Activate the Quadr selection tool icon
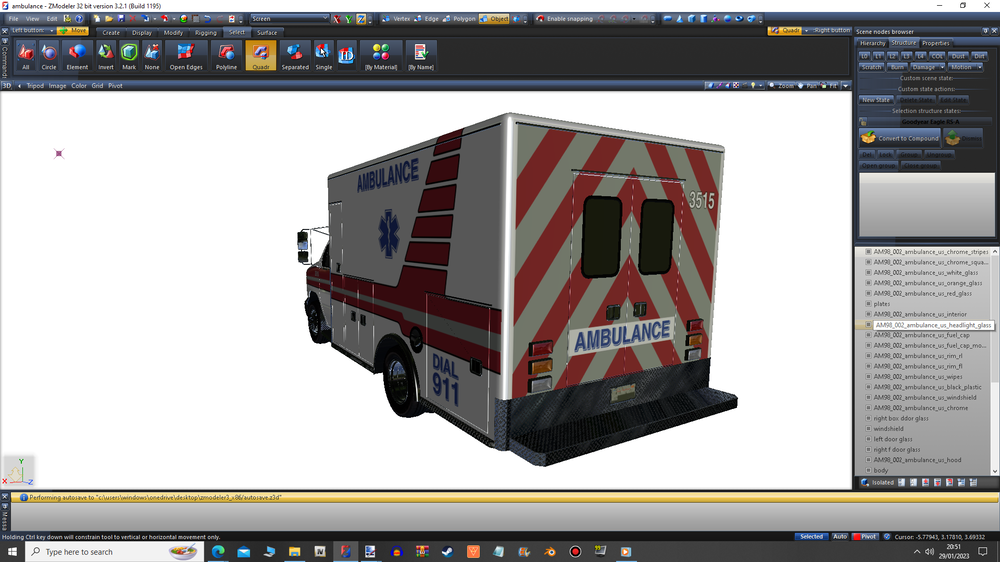Image resolution: width=1000 pixels, height=562 pixels. (261, 55)
